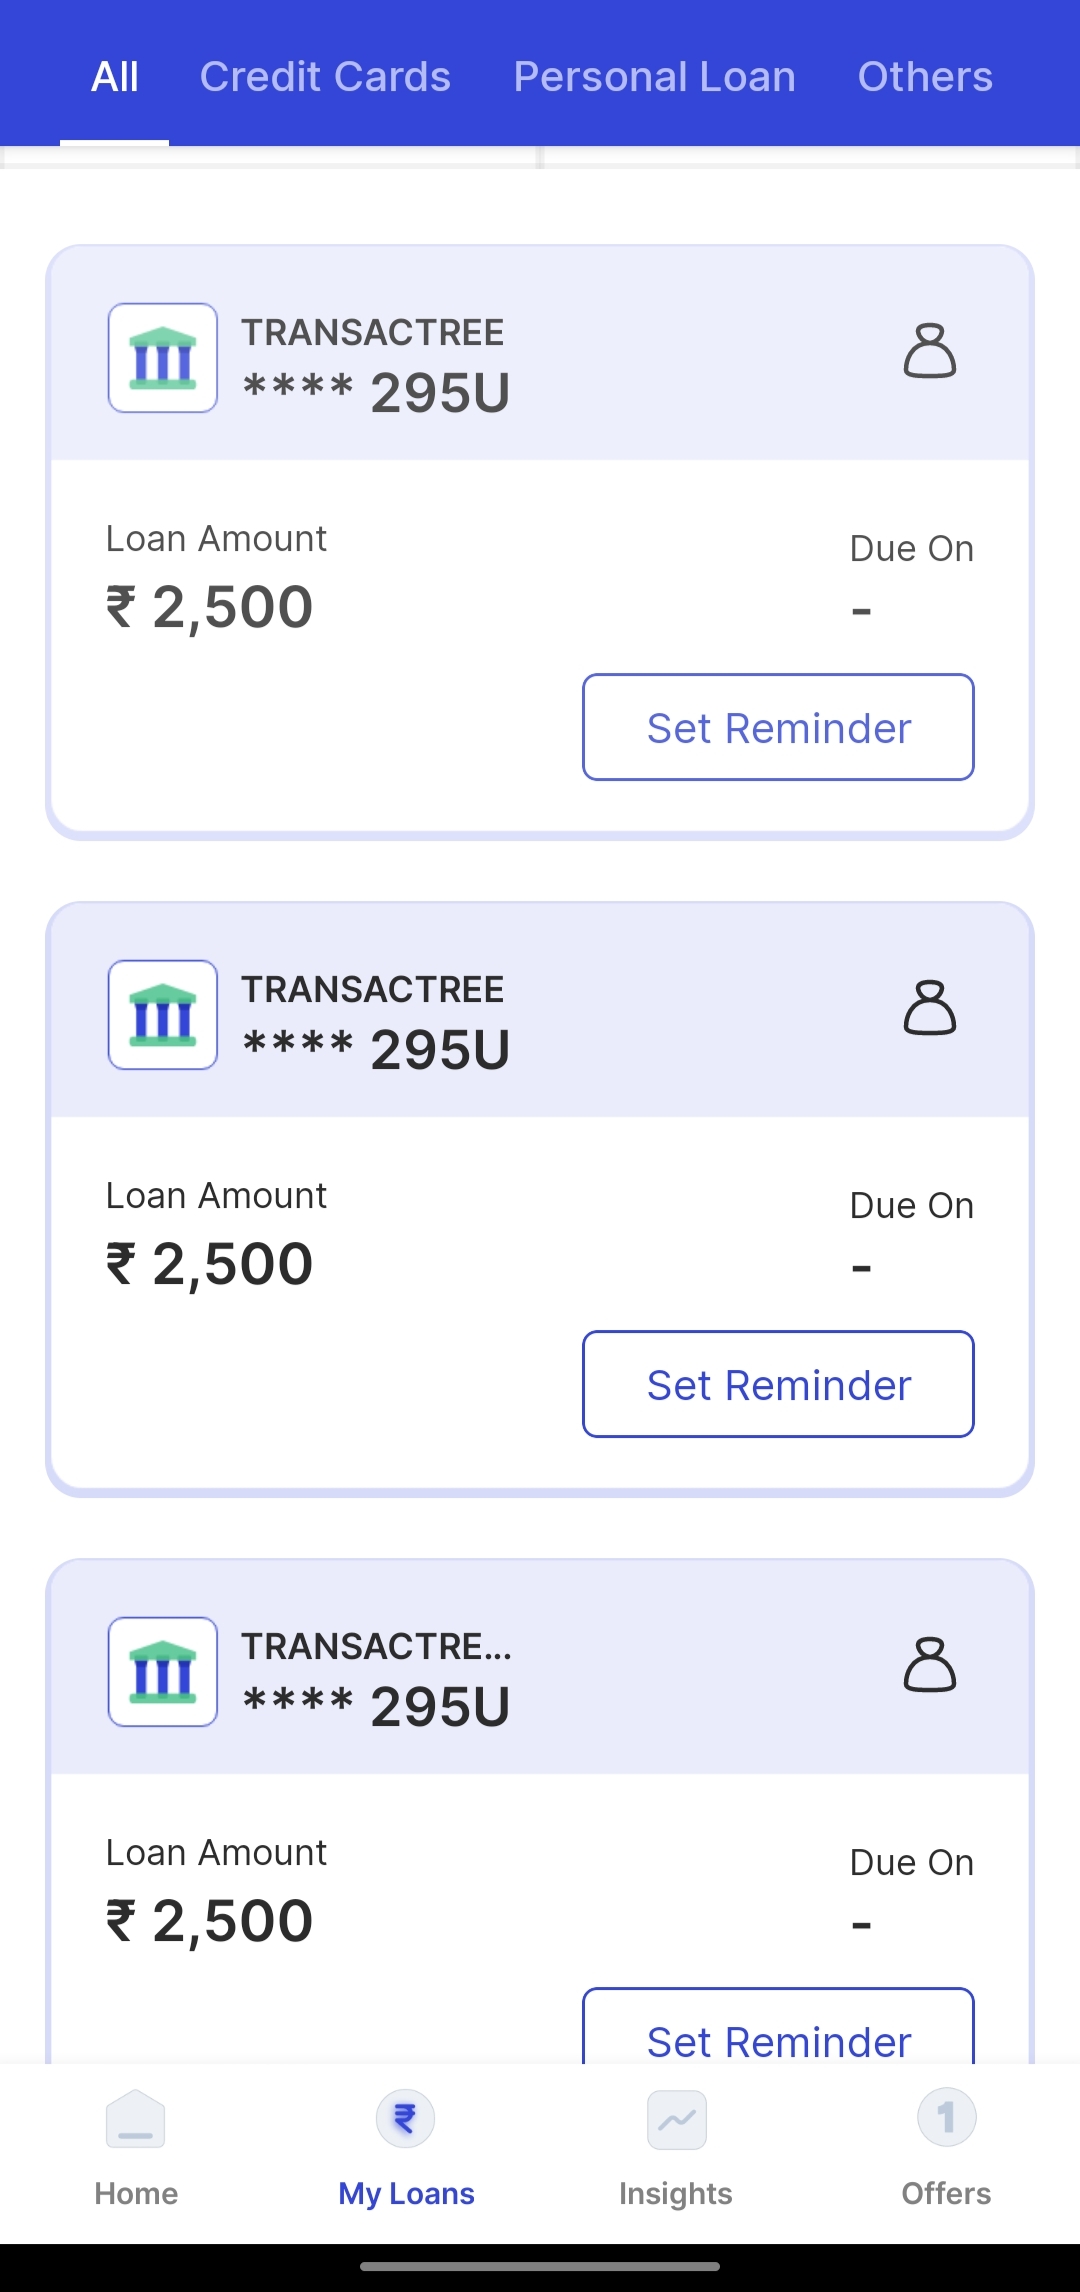
Task: Tap the third loan card's bank icon
Action: (x=163, y=1672)
